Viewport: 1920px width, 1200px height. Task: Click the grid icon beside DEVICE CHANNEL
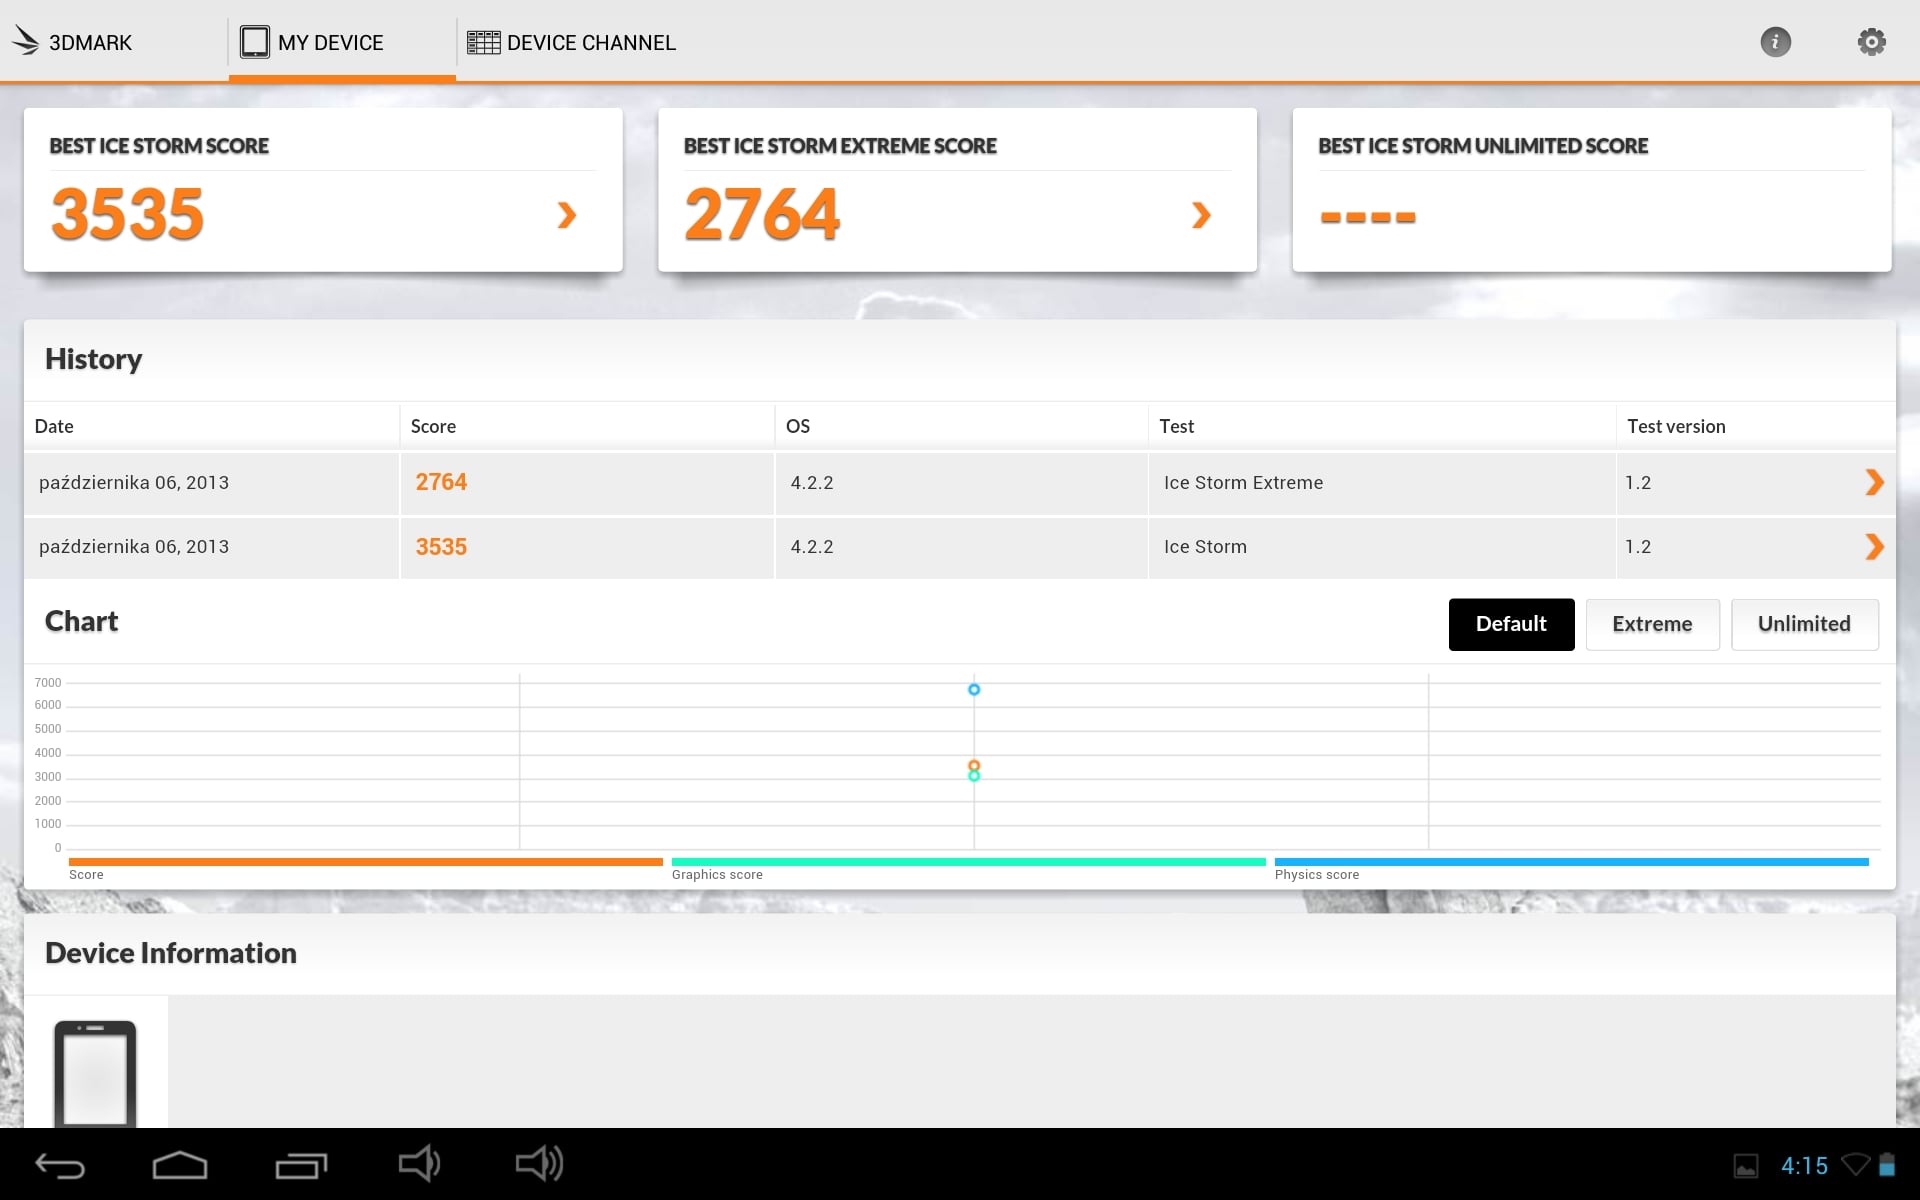(x=484, y=42)
